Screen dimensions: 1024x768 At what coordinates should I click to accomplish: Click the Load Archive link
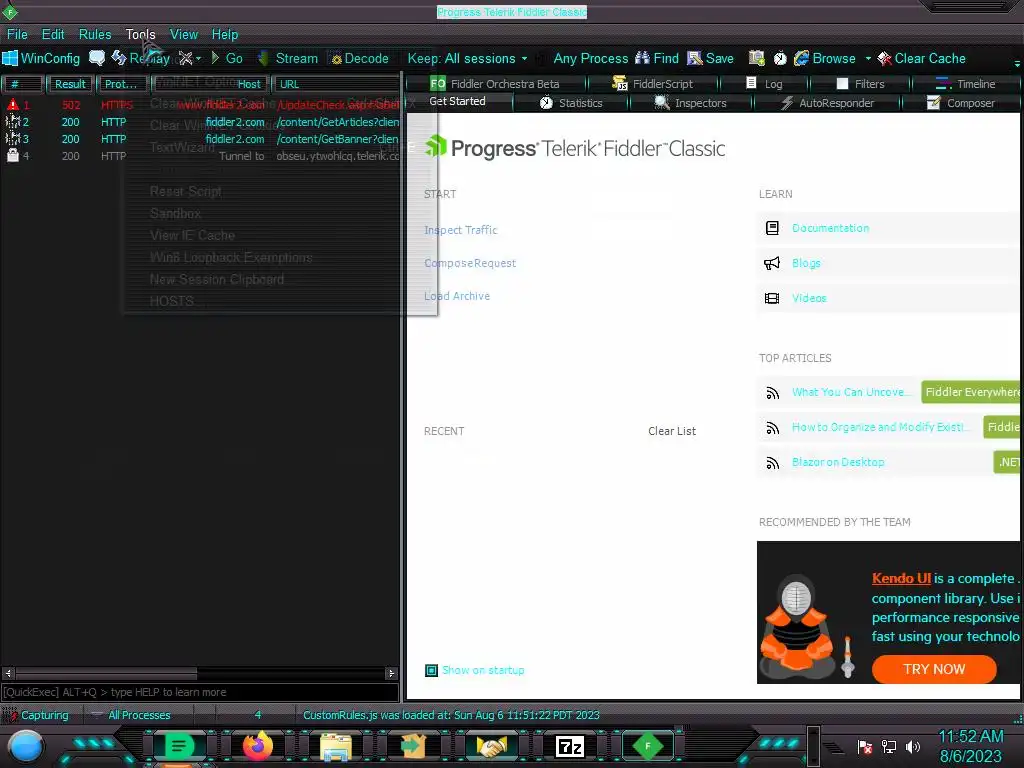coord(456,296)
